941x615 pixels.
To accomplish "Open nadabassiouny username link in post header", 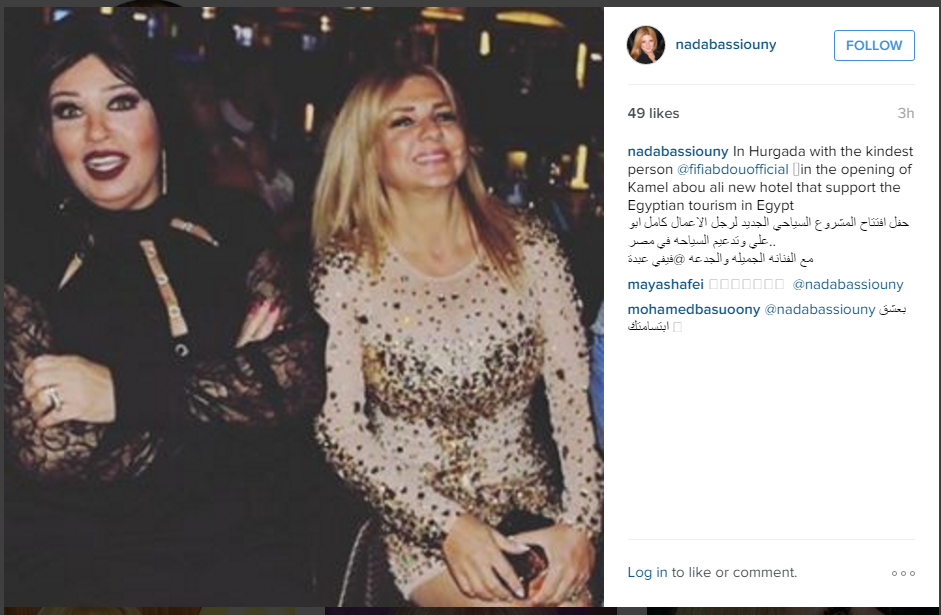I will point(726,44).
